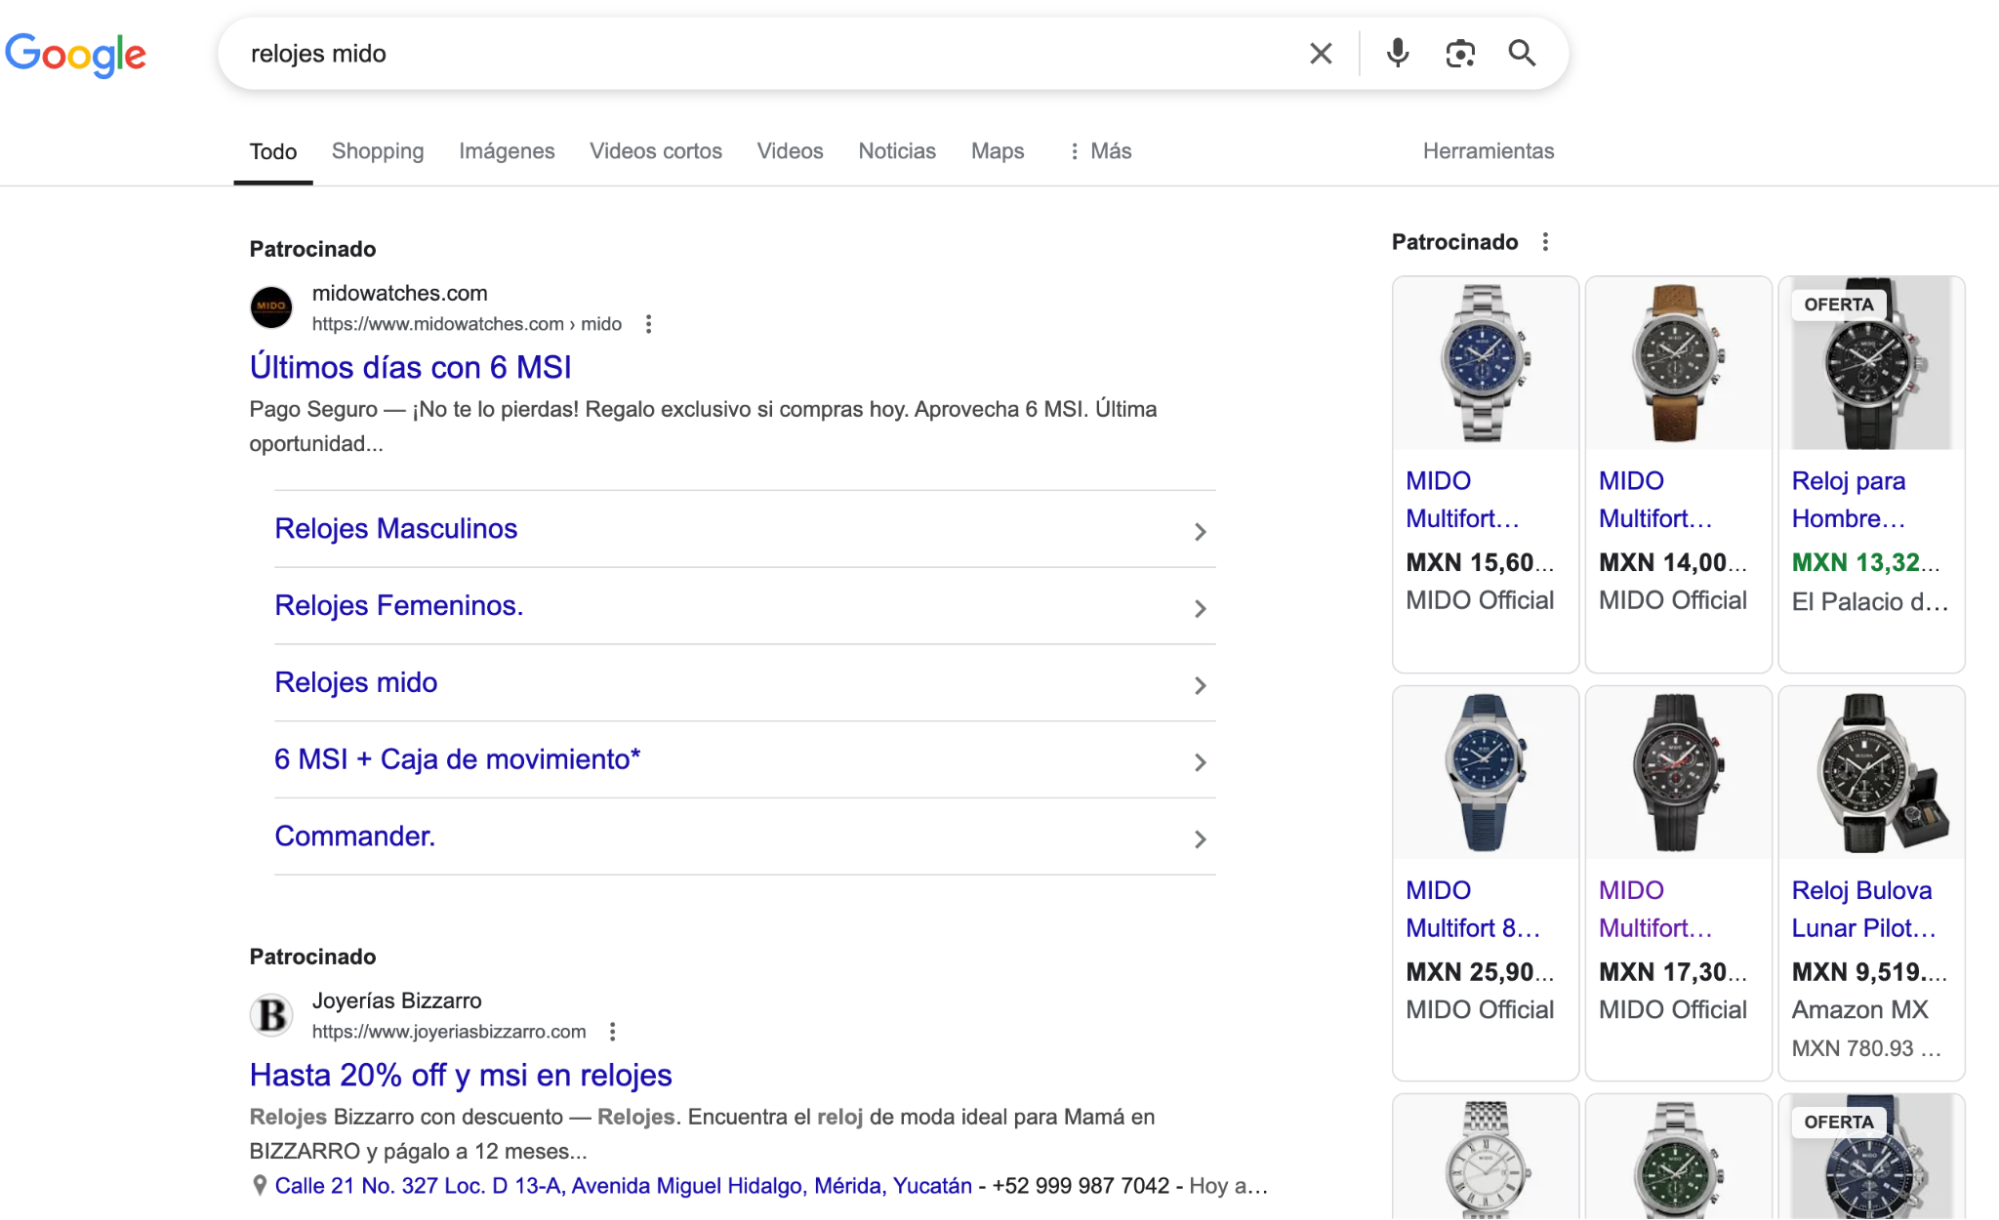Screen dimensions: 1999x1220
Task: Open Reloj para Hombre OFERTA watch image
Action: (1871, 363)
